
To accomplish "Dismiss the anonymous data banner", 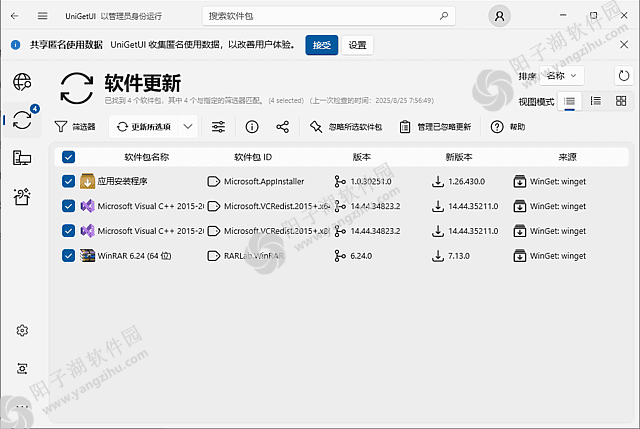I will [624, 44].
